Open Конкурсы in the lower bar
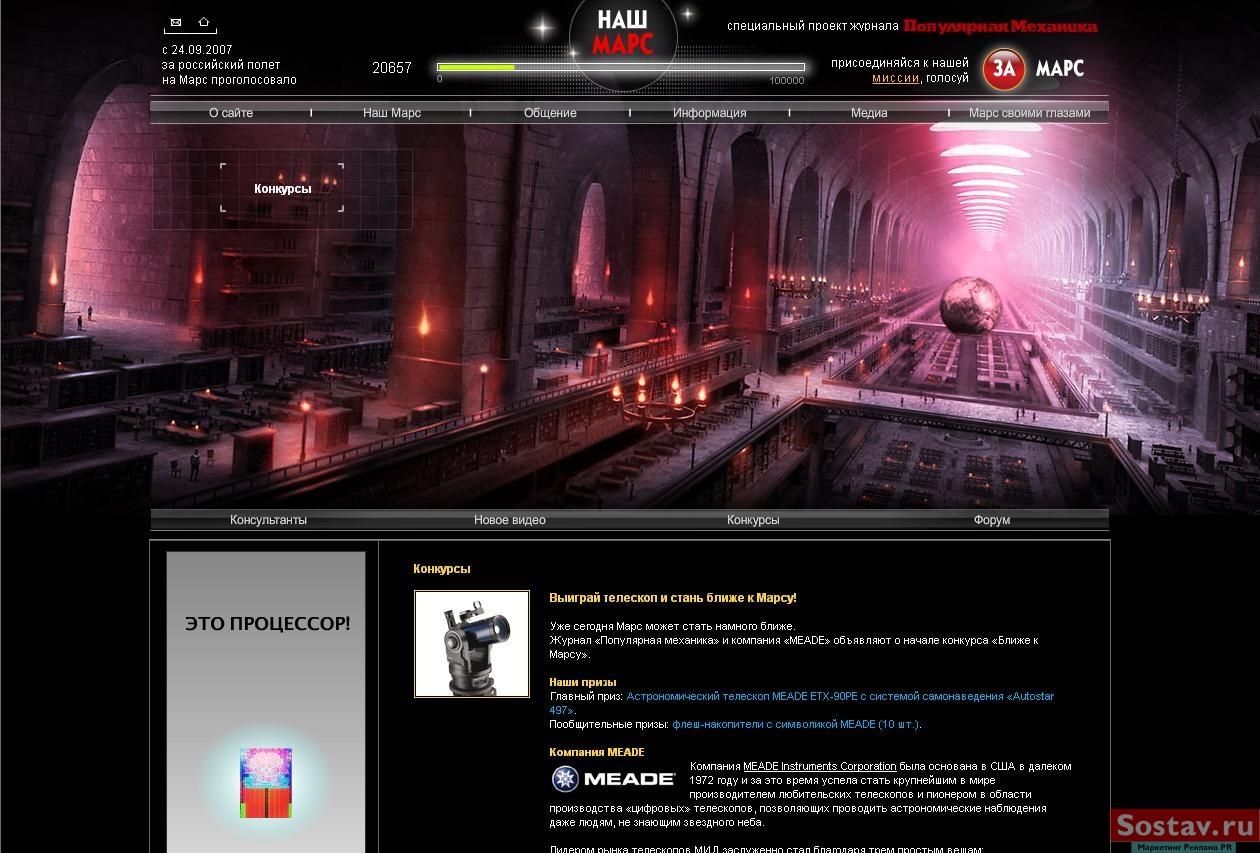The width and height of the screenshot is (1260, 853). click(753, 520)
